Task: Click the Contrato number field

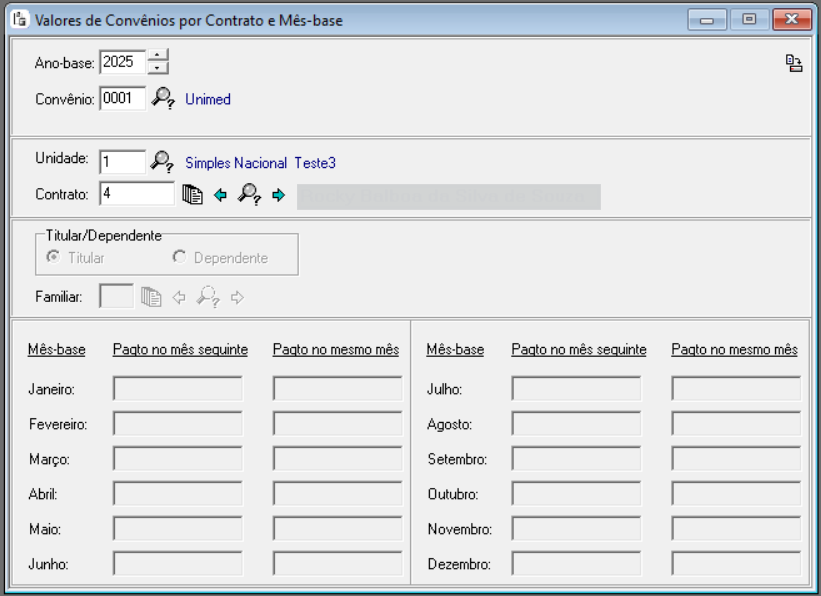Action: coord(137,194)
